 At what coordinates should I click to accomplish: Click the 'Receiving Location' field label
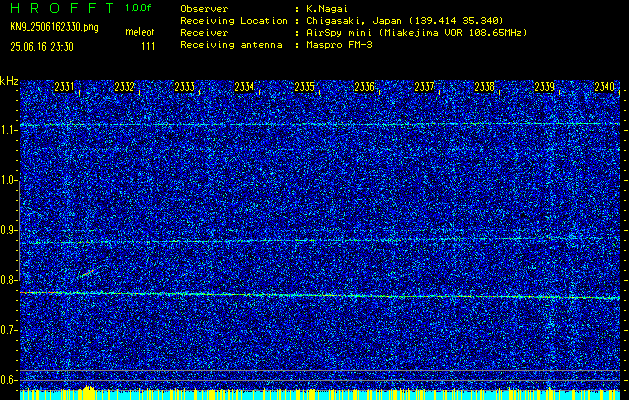[234, 21]
